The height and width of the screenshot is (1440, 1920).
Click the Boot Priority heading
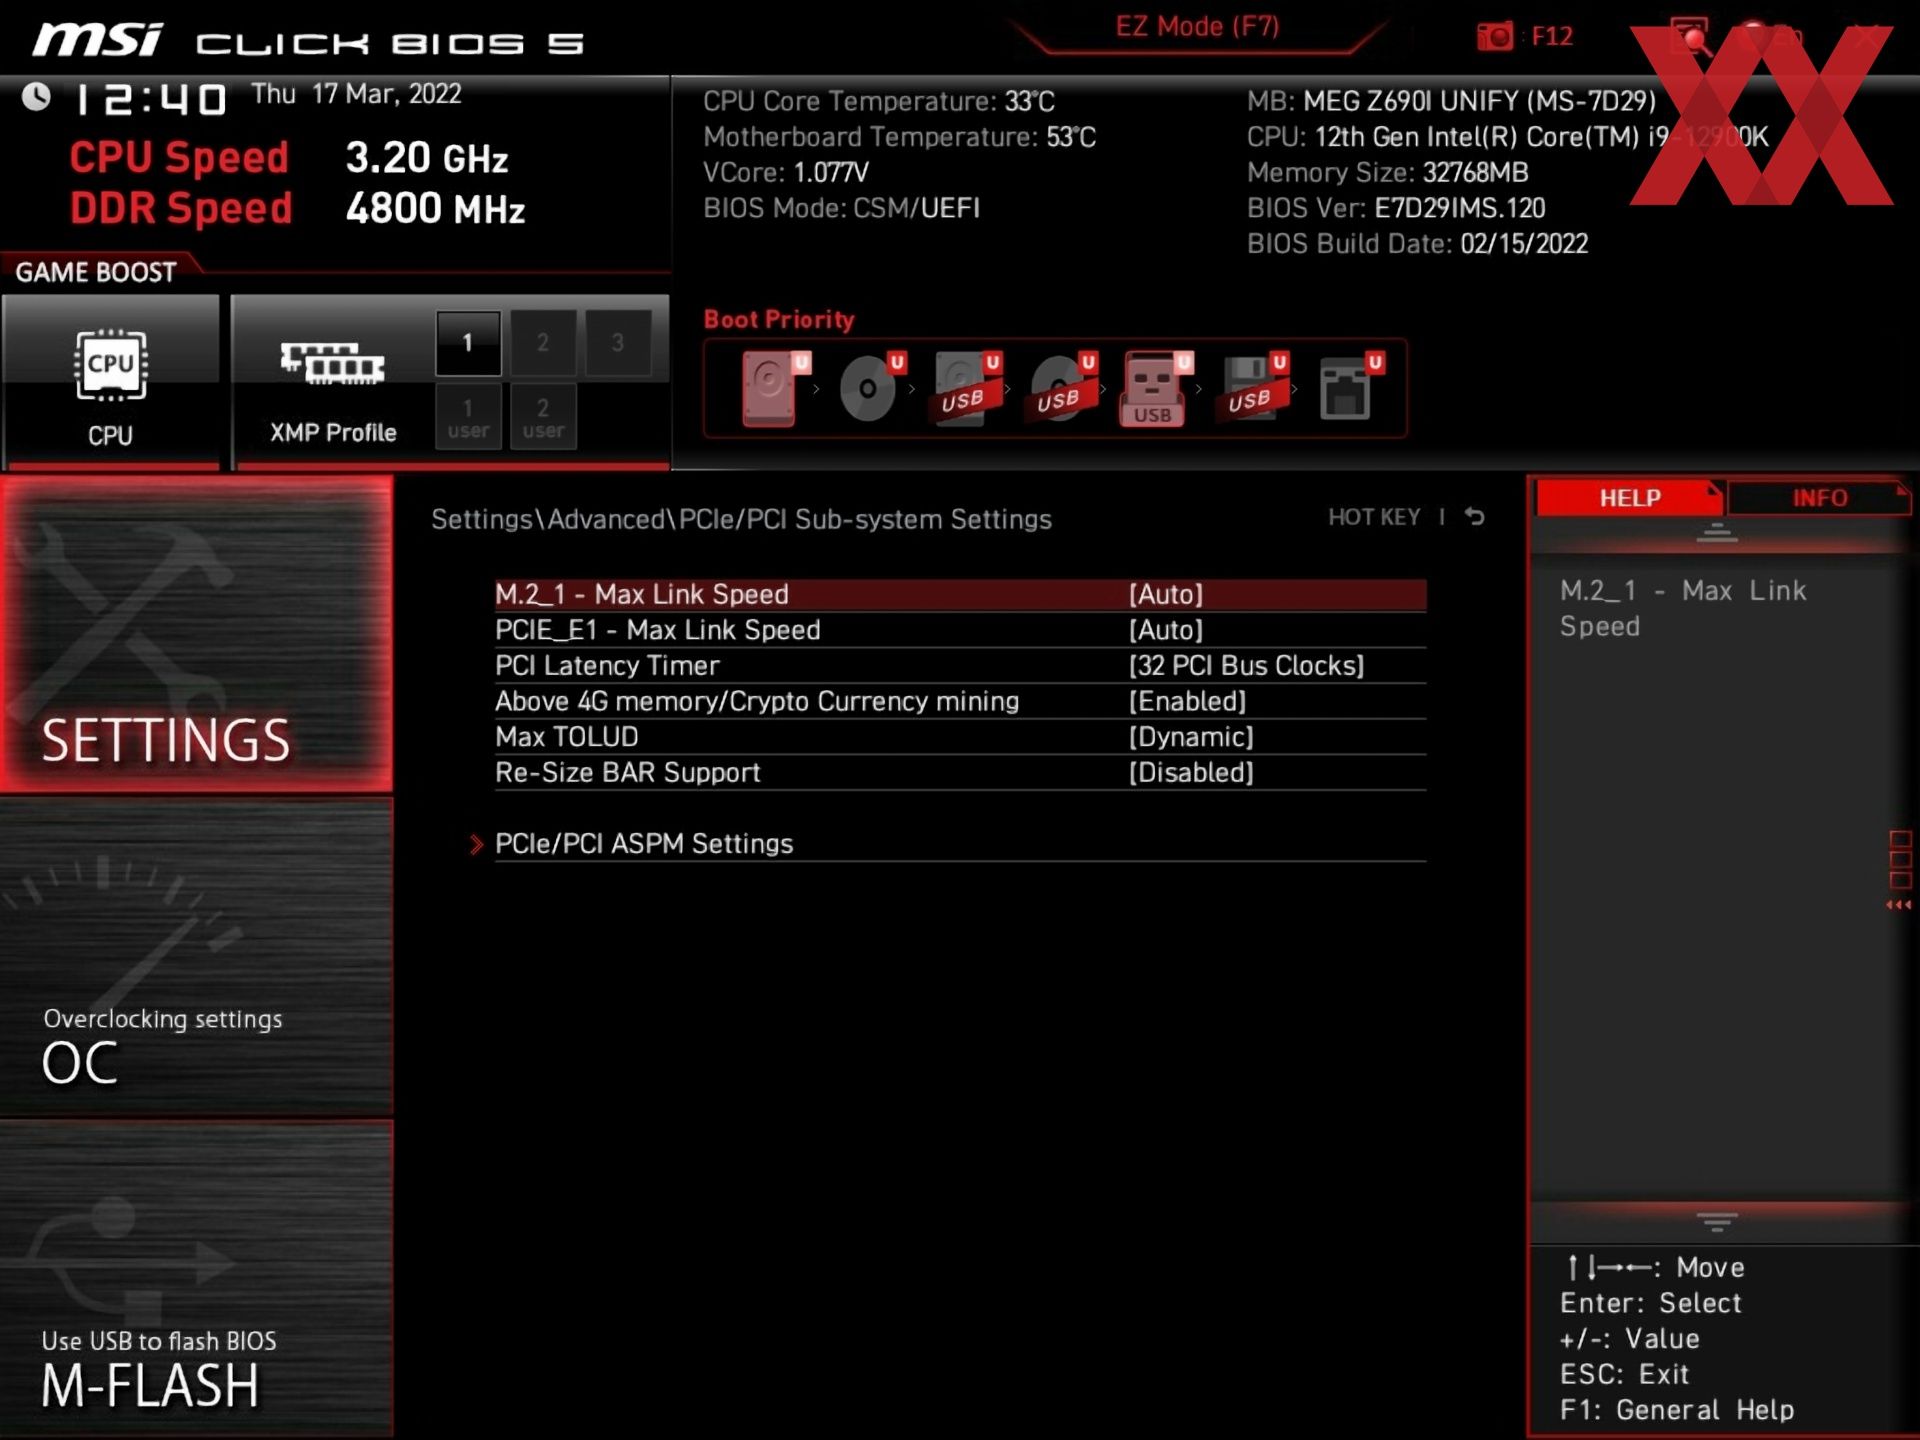click(779, 320)
